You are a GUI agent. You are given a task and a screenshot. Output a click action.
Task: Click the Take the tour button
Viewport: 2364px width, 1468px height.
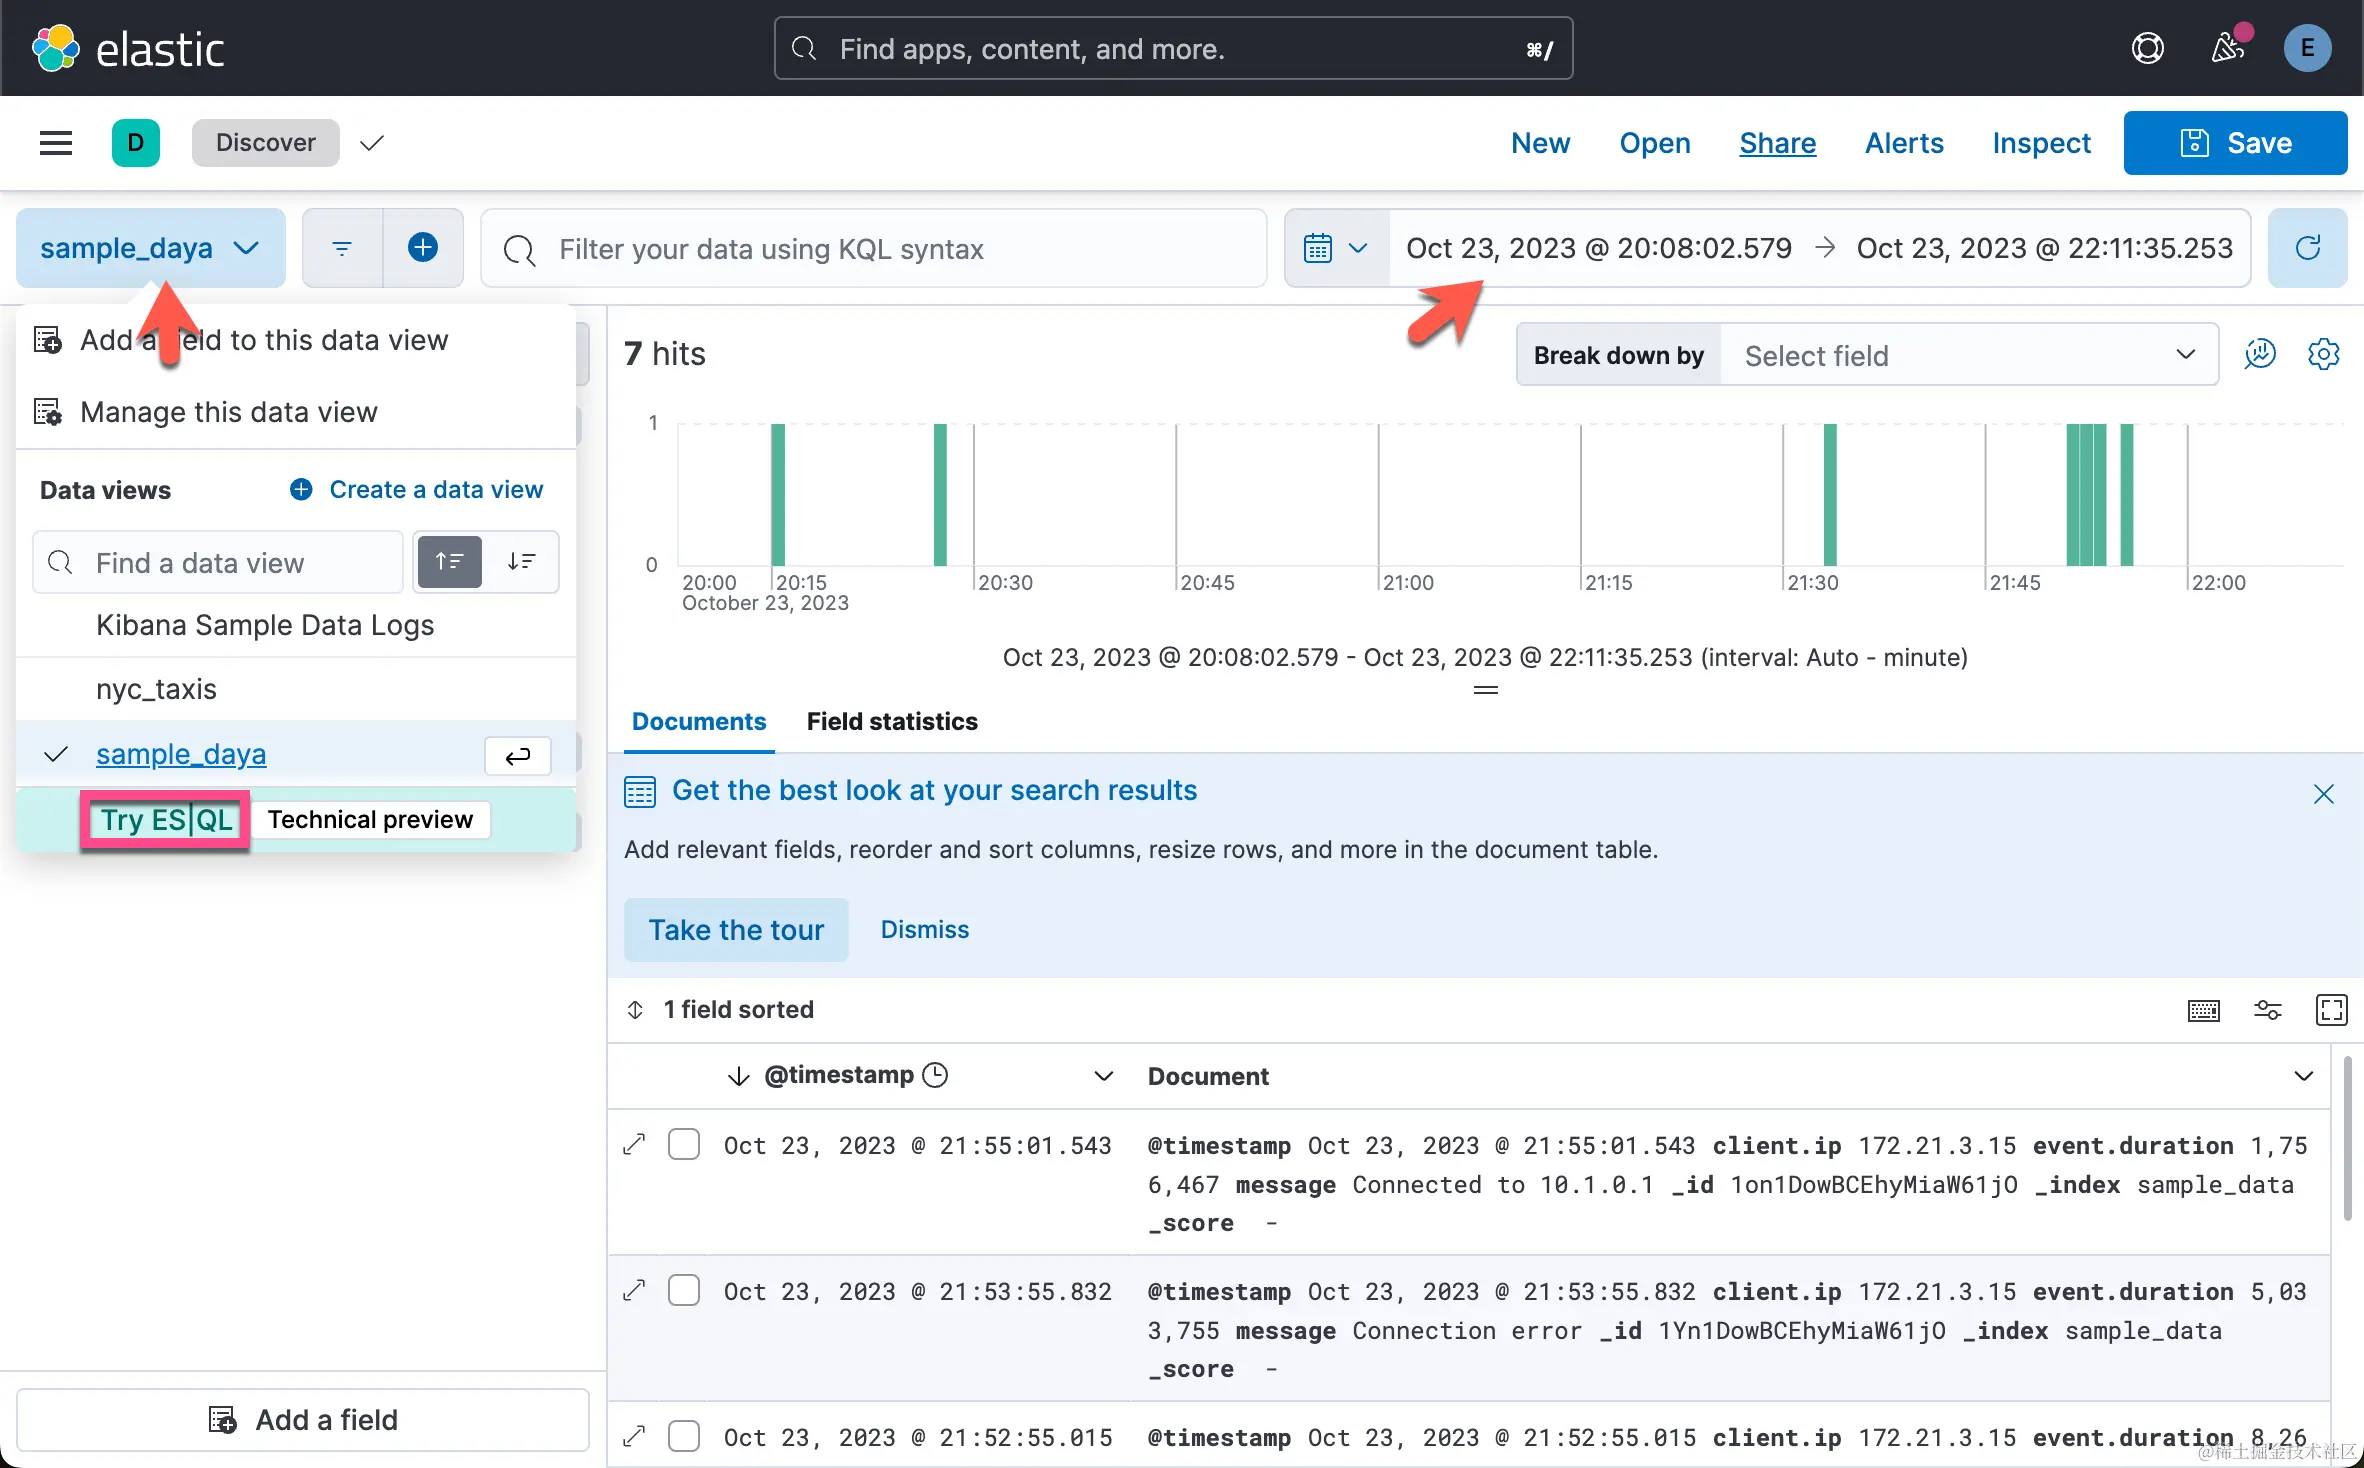tap(736, 930)
